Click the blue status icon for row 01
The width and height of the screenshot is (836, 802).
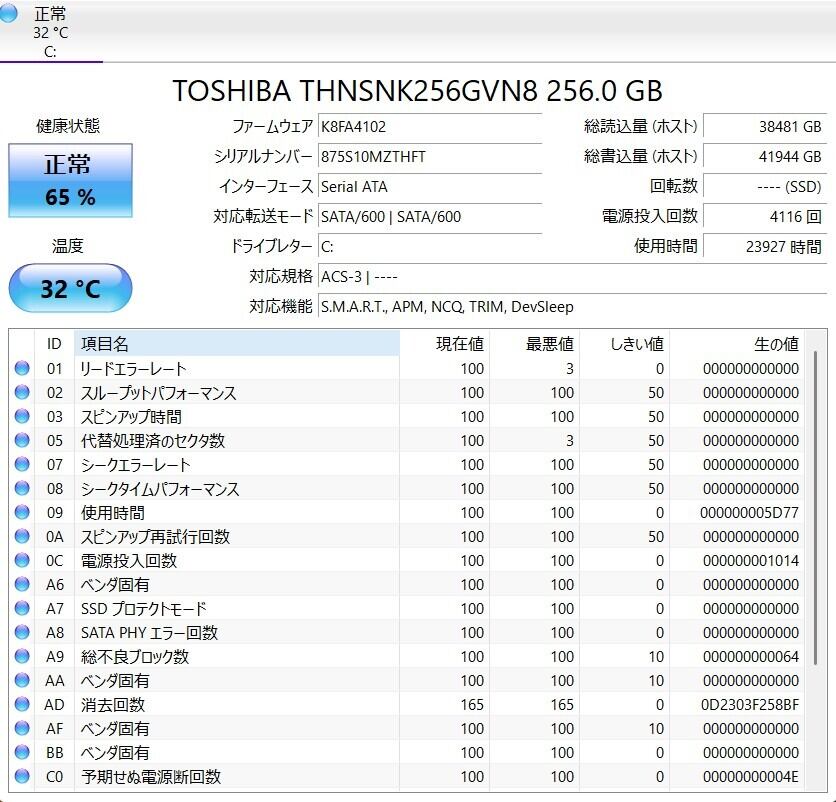coord(22,368)
